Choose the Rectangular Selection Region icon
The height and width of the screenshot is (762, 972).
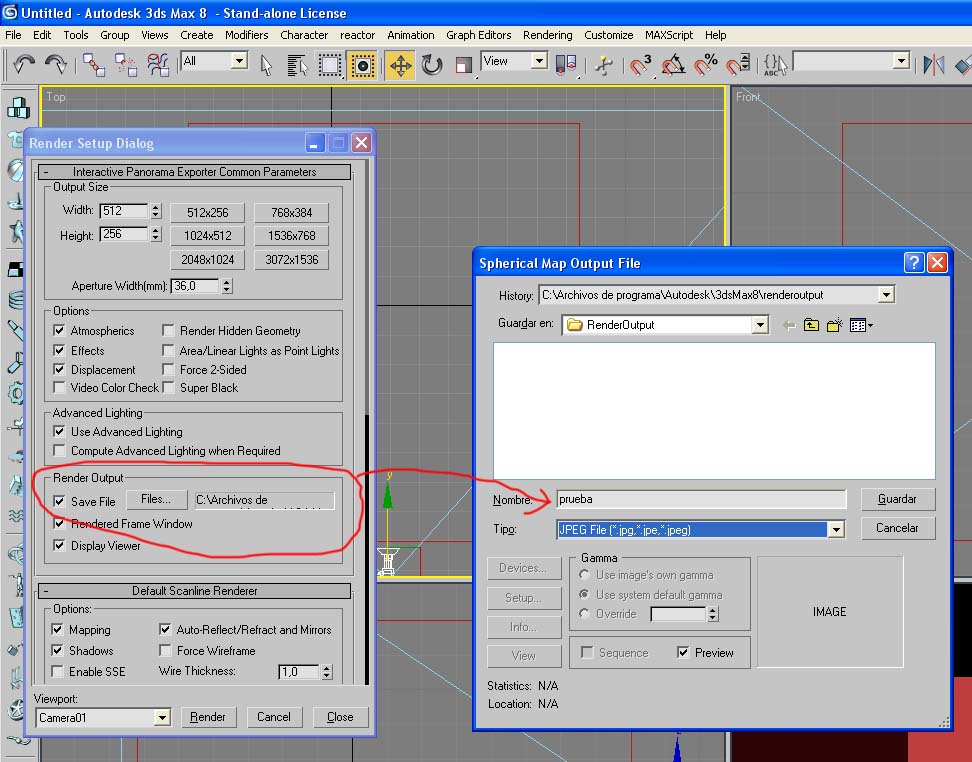[330, 65]
